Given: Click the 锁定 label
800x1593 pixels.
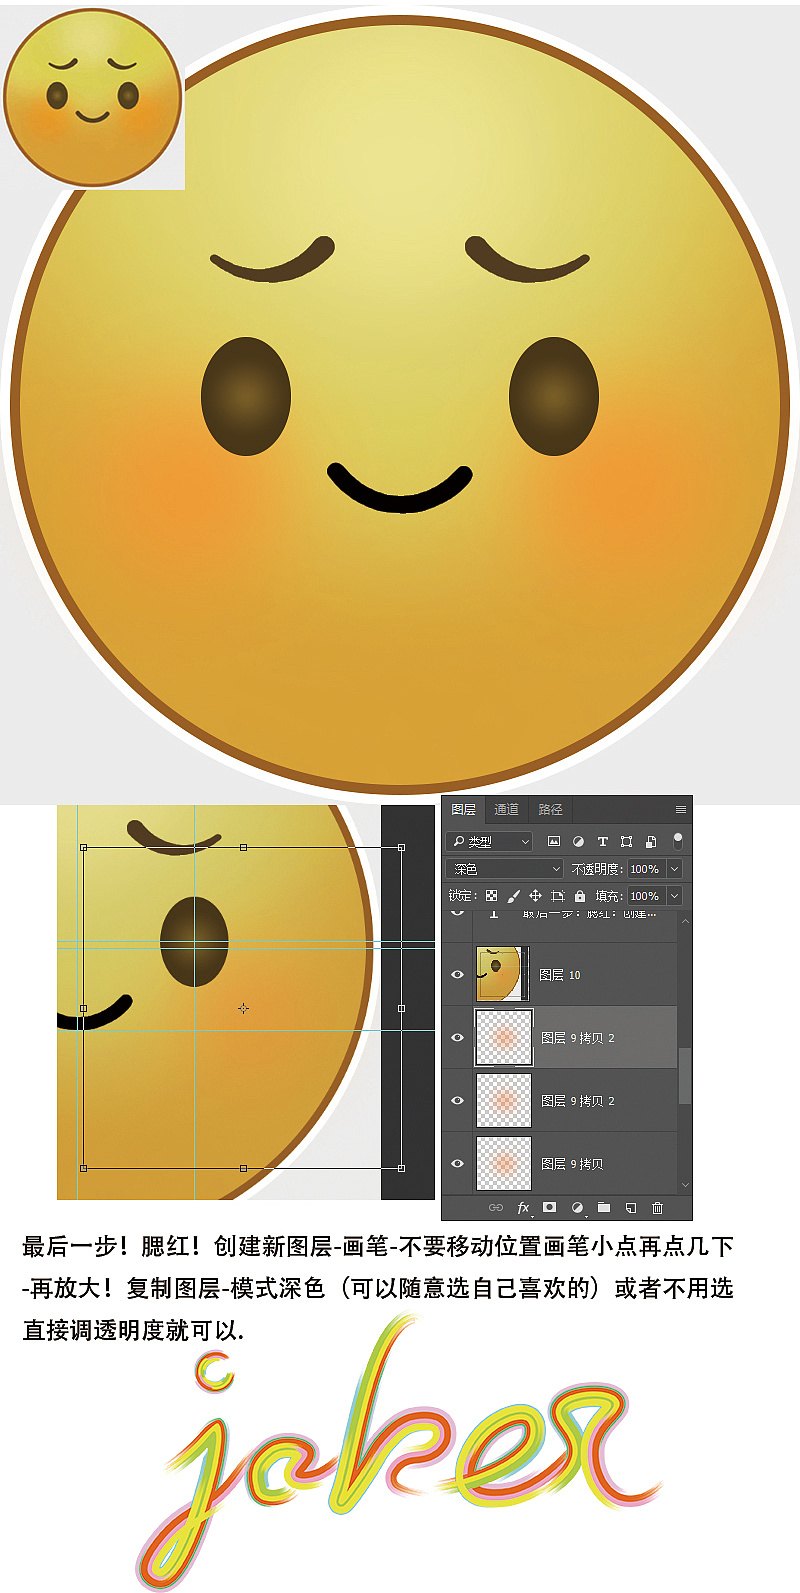Looking at the screenshot, I should (461, 896).
